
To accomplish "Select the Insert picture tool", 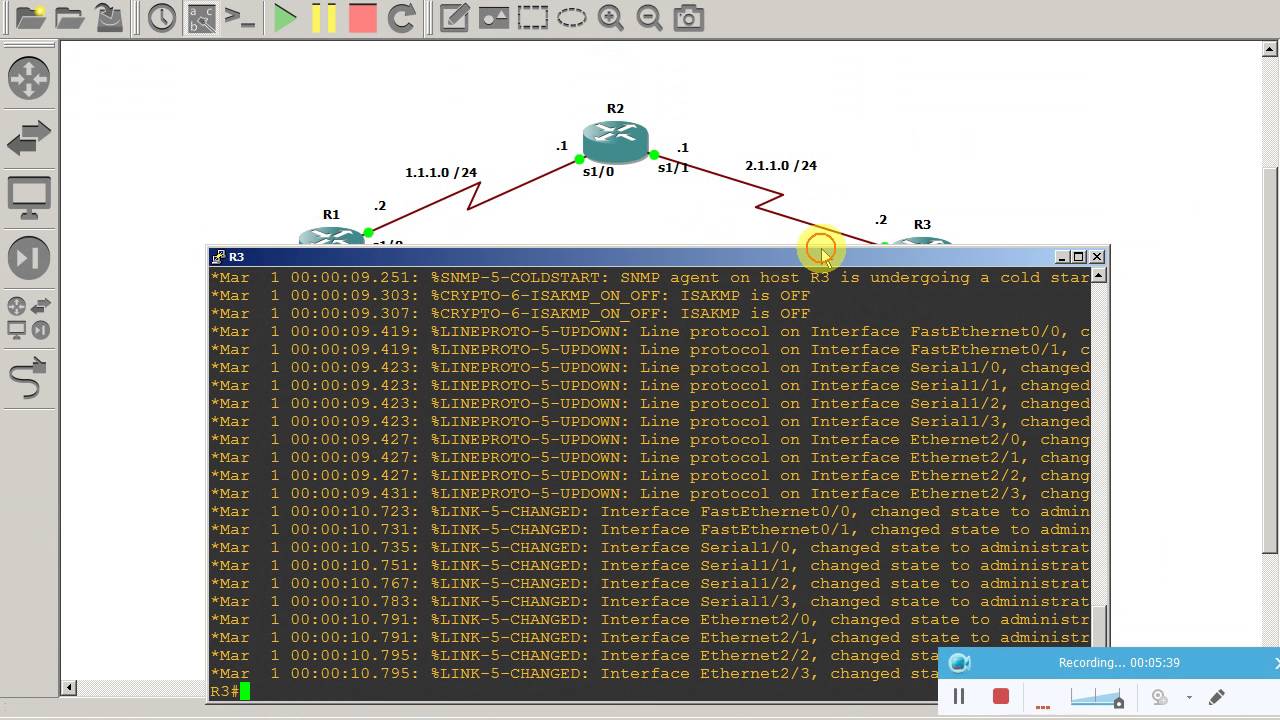I will [x=494, y=17].
